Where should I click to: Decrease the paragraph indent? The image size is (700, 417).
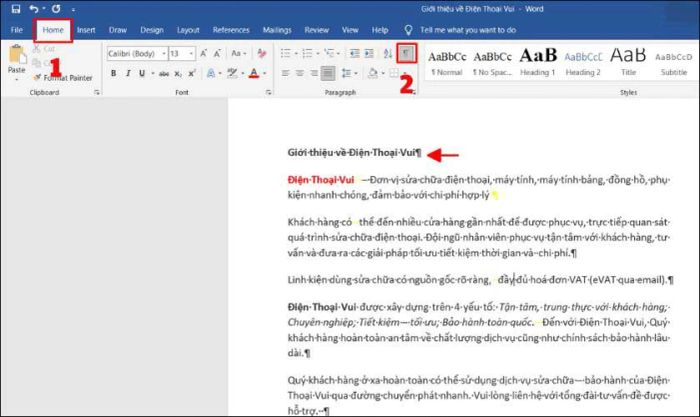click(x=354, y=54)
